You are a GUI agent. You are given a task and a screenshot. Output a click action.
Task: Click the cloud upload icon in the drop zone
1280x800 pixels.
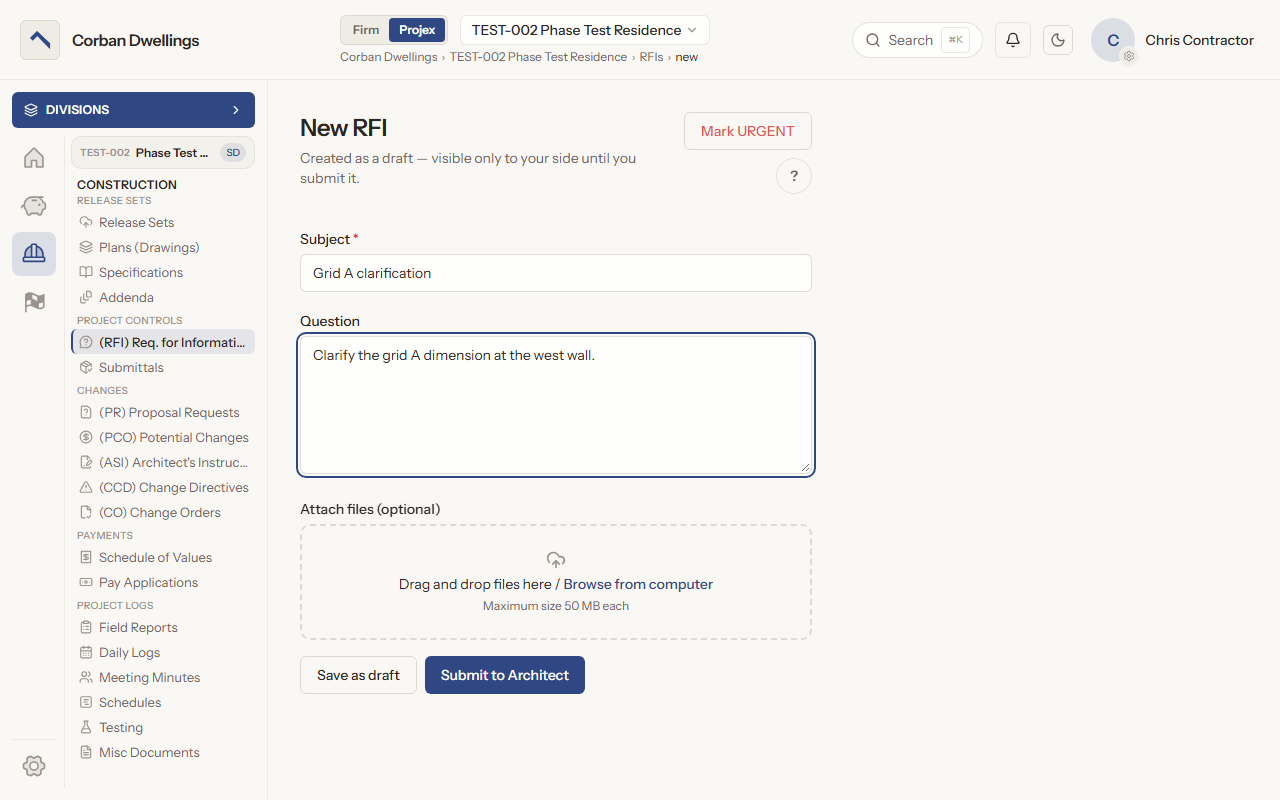(x=556, y=560)
